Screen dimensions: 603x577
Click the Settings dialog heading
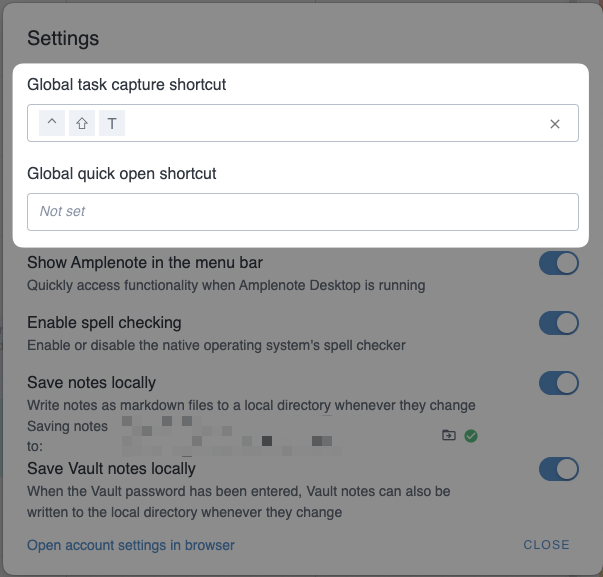tap(63, 39)
